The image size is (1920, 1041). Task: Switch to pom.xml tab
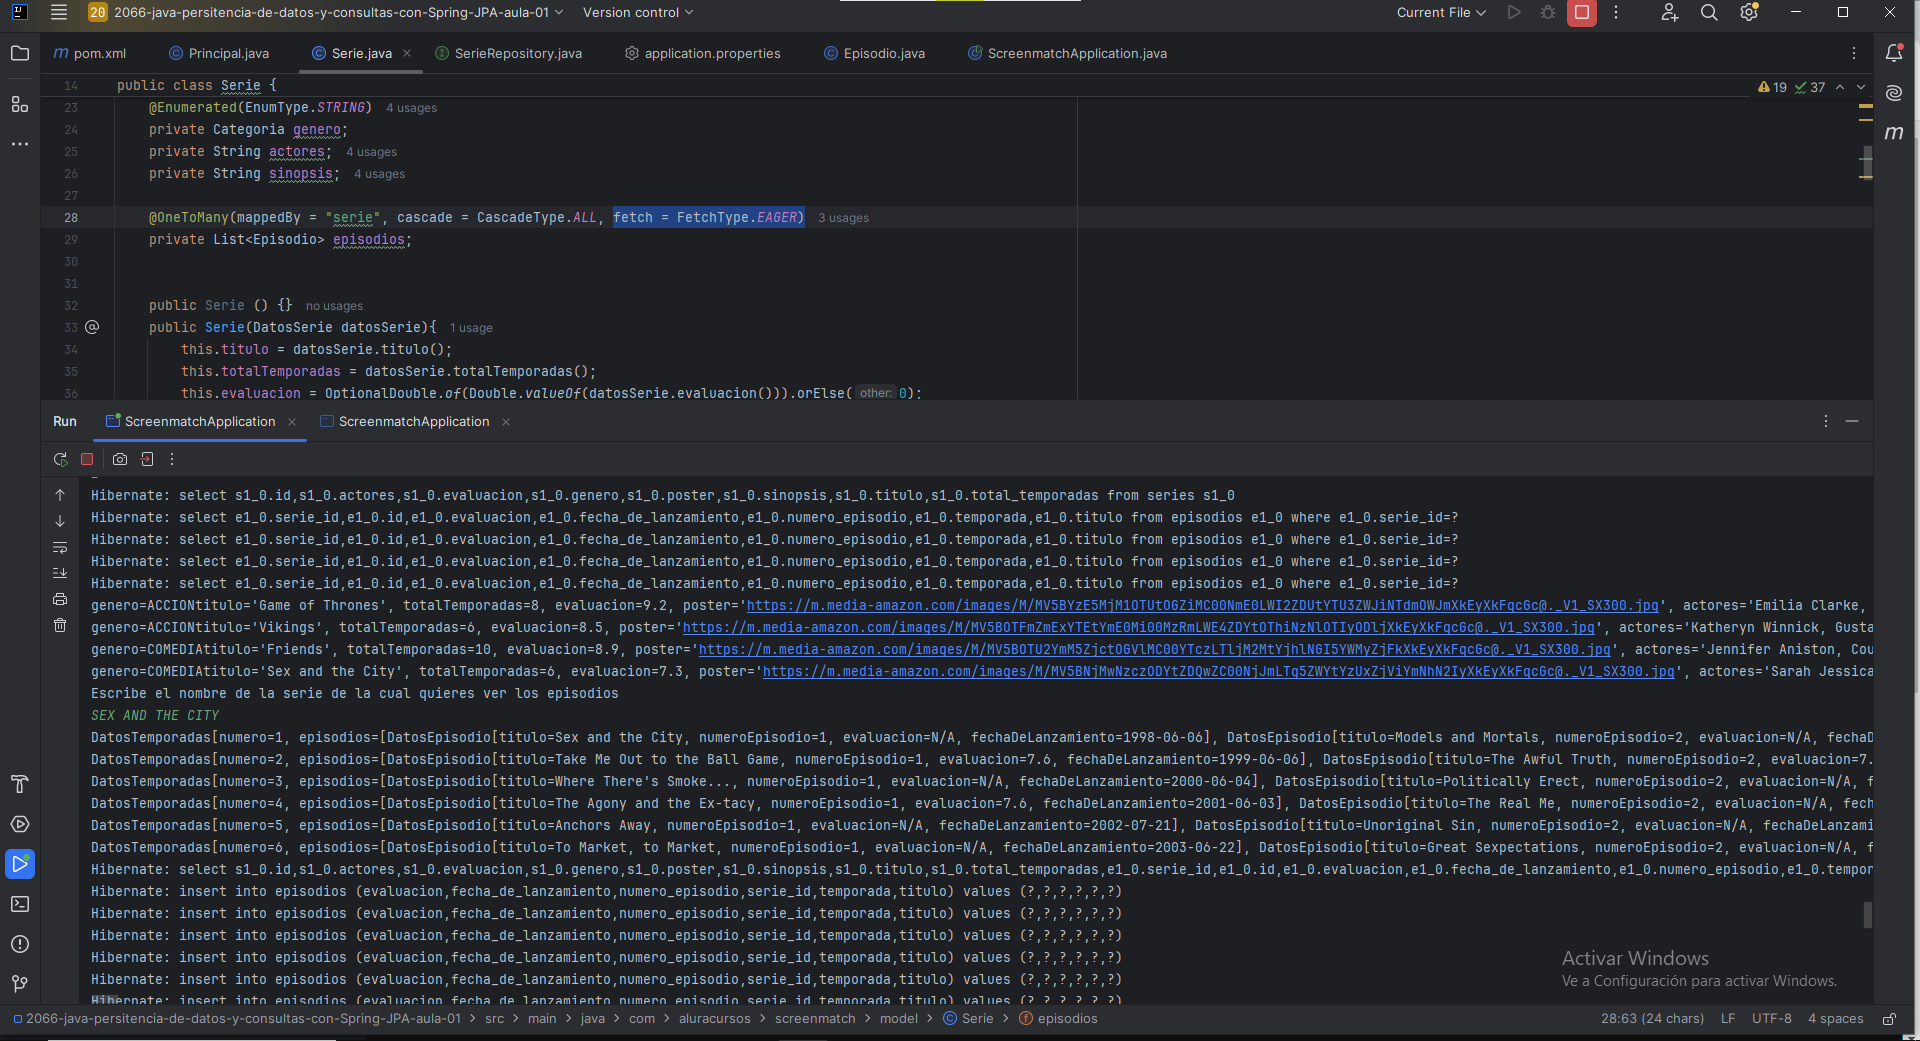(90, 53)
